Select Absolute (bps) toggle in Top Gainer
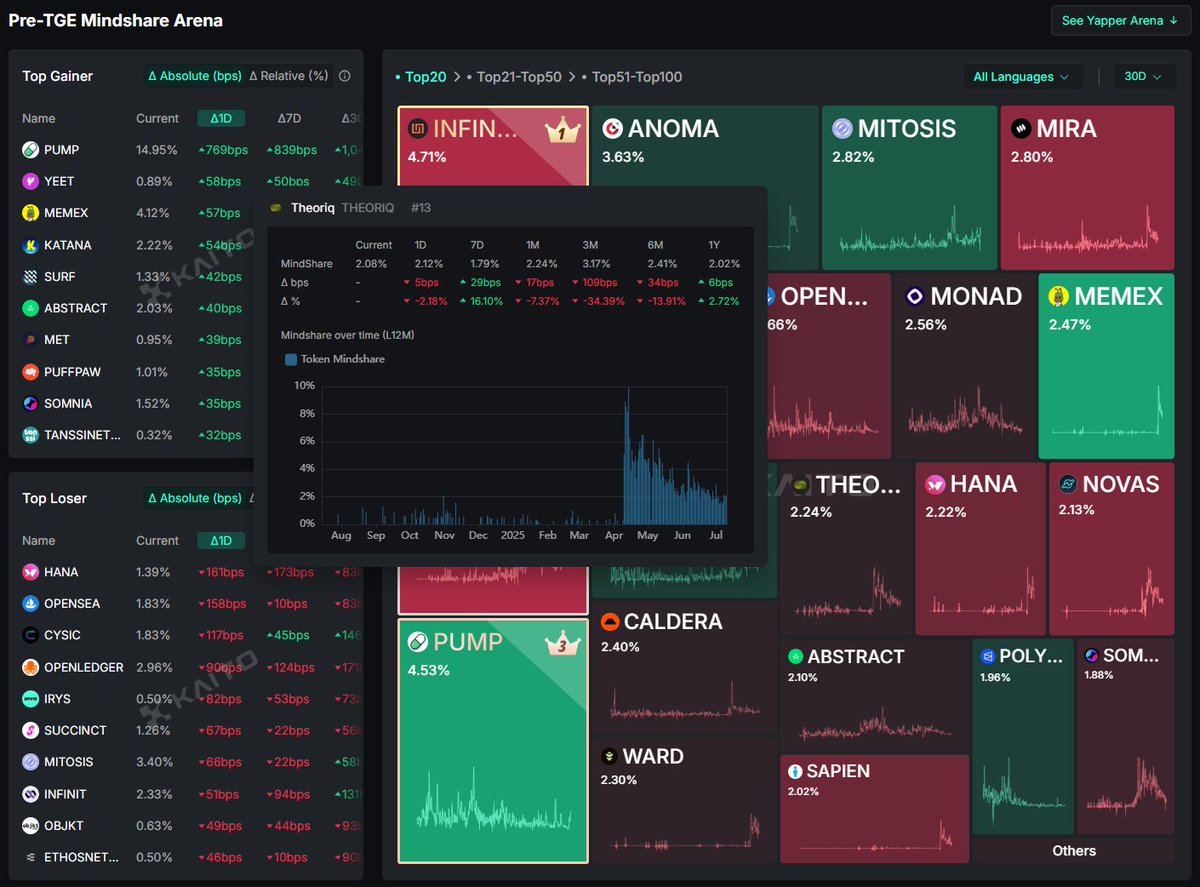The width and height of the screenshot is (1200, 887). [194, 76]
